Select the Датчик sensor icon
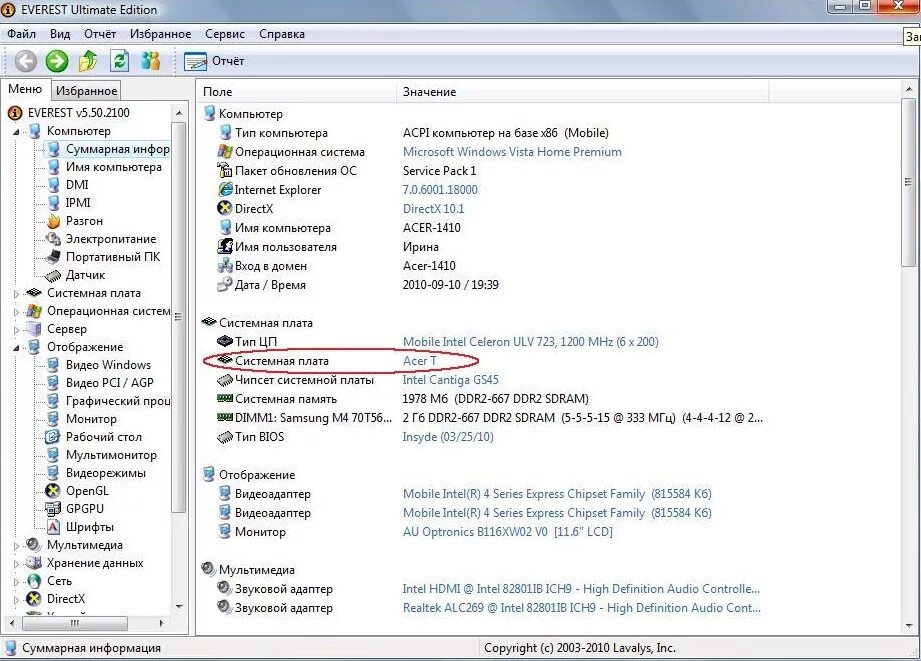The width and height of the screenshot is (921, 661). [53, 275]
